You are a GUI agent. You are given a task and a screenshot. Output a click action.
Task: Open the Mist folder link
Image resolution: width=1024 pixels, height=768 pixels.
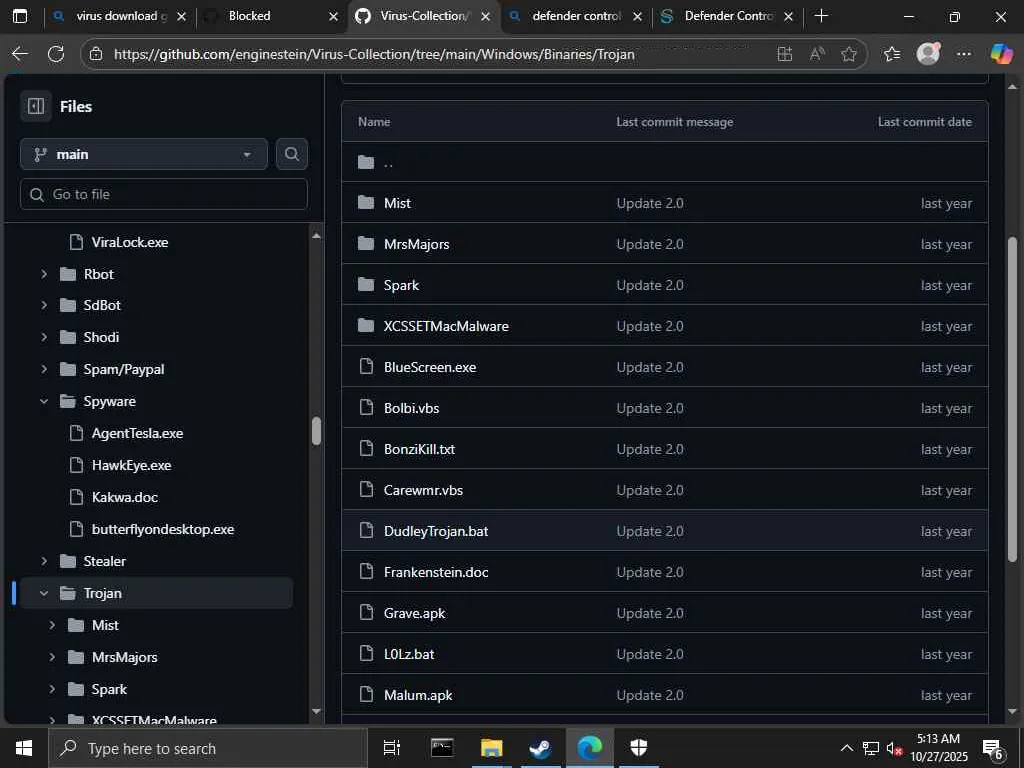coord(397,203)
